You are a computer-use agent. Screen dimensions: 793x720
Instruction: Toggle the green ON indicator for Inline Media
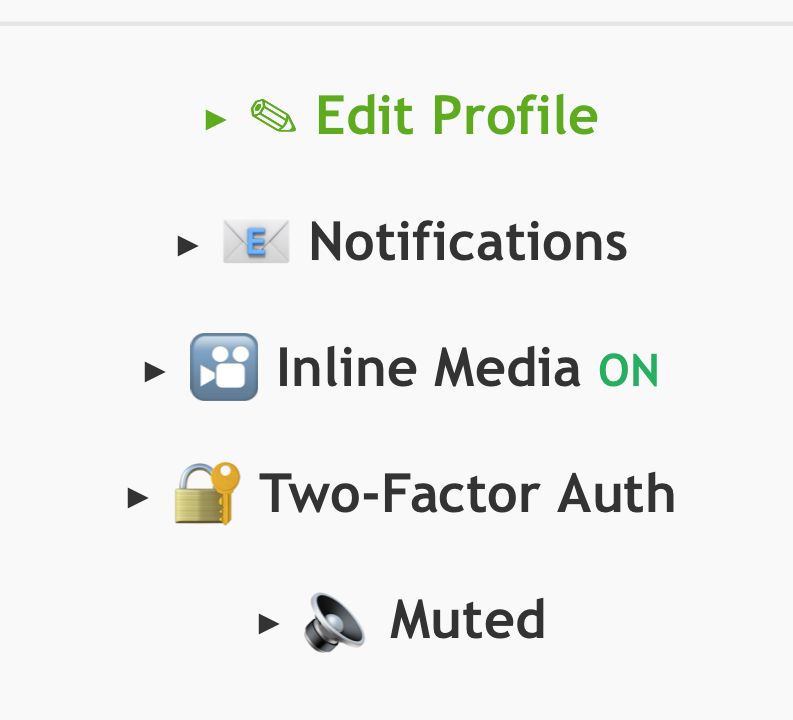[628, 371]
